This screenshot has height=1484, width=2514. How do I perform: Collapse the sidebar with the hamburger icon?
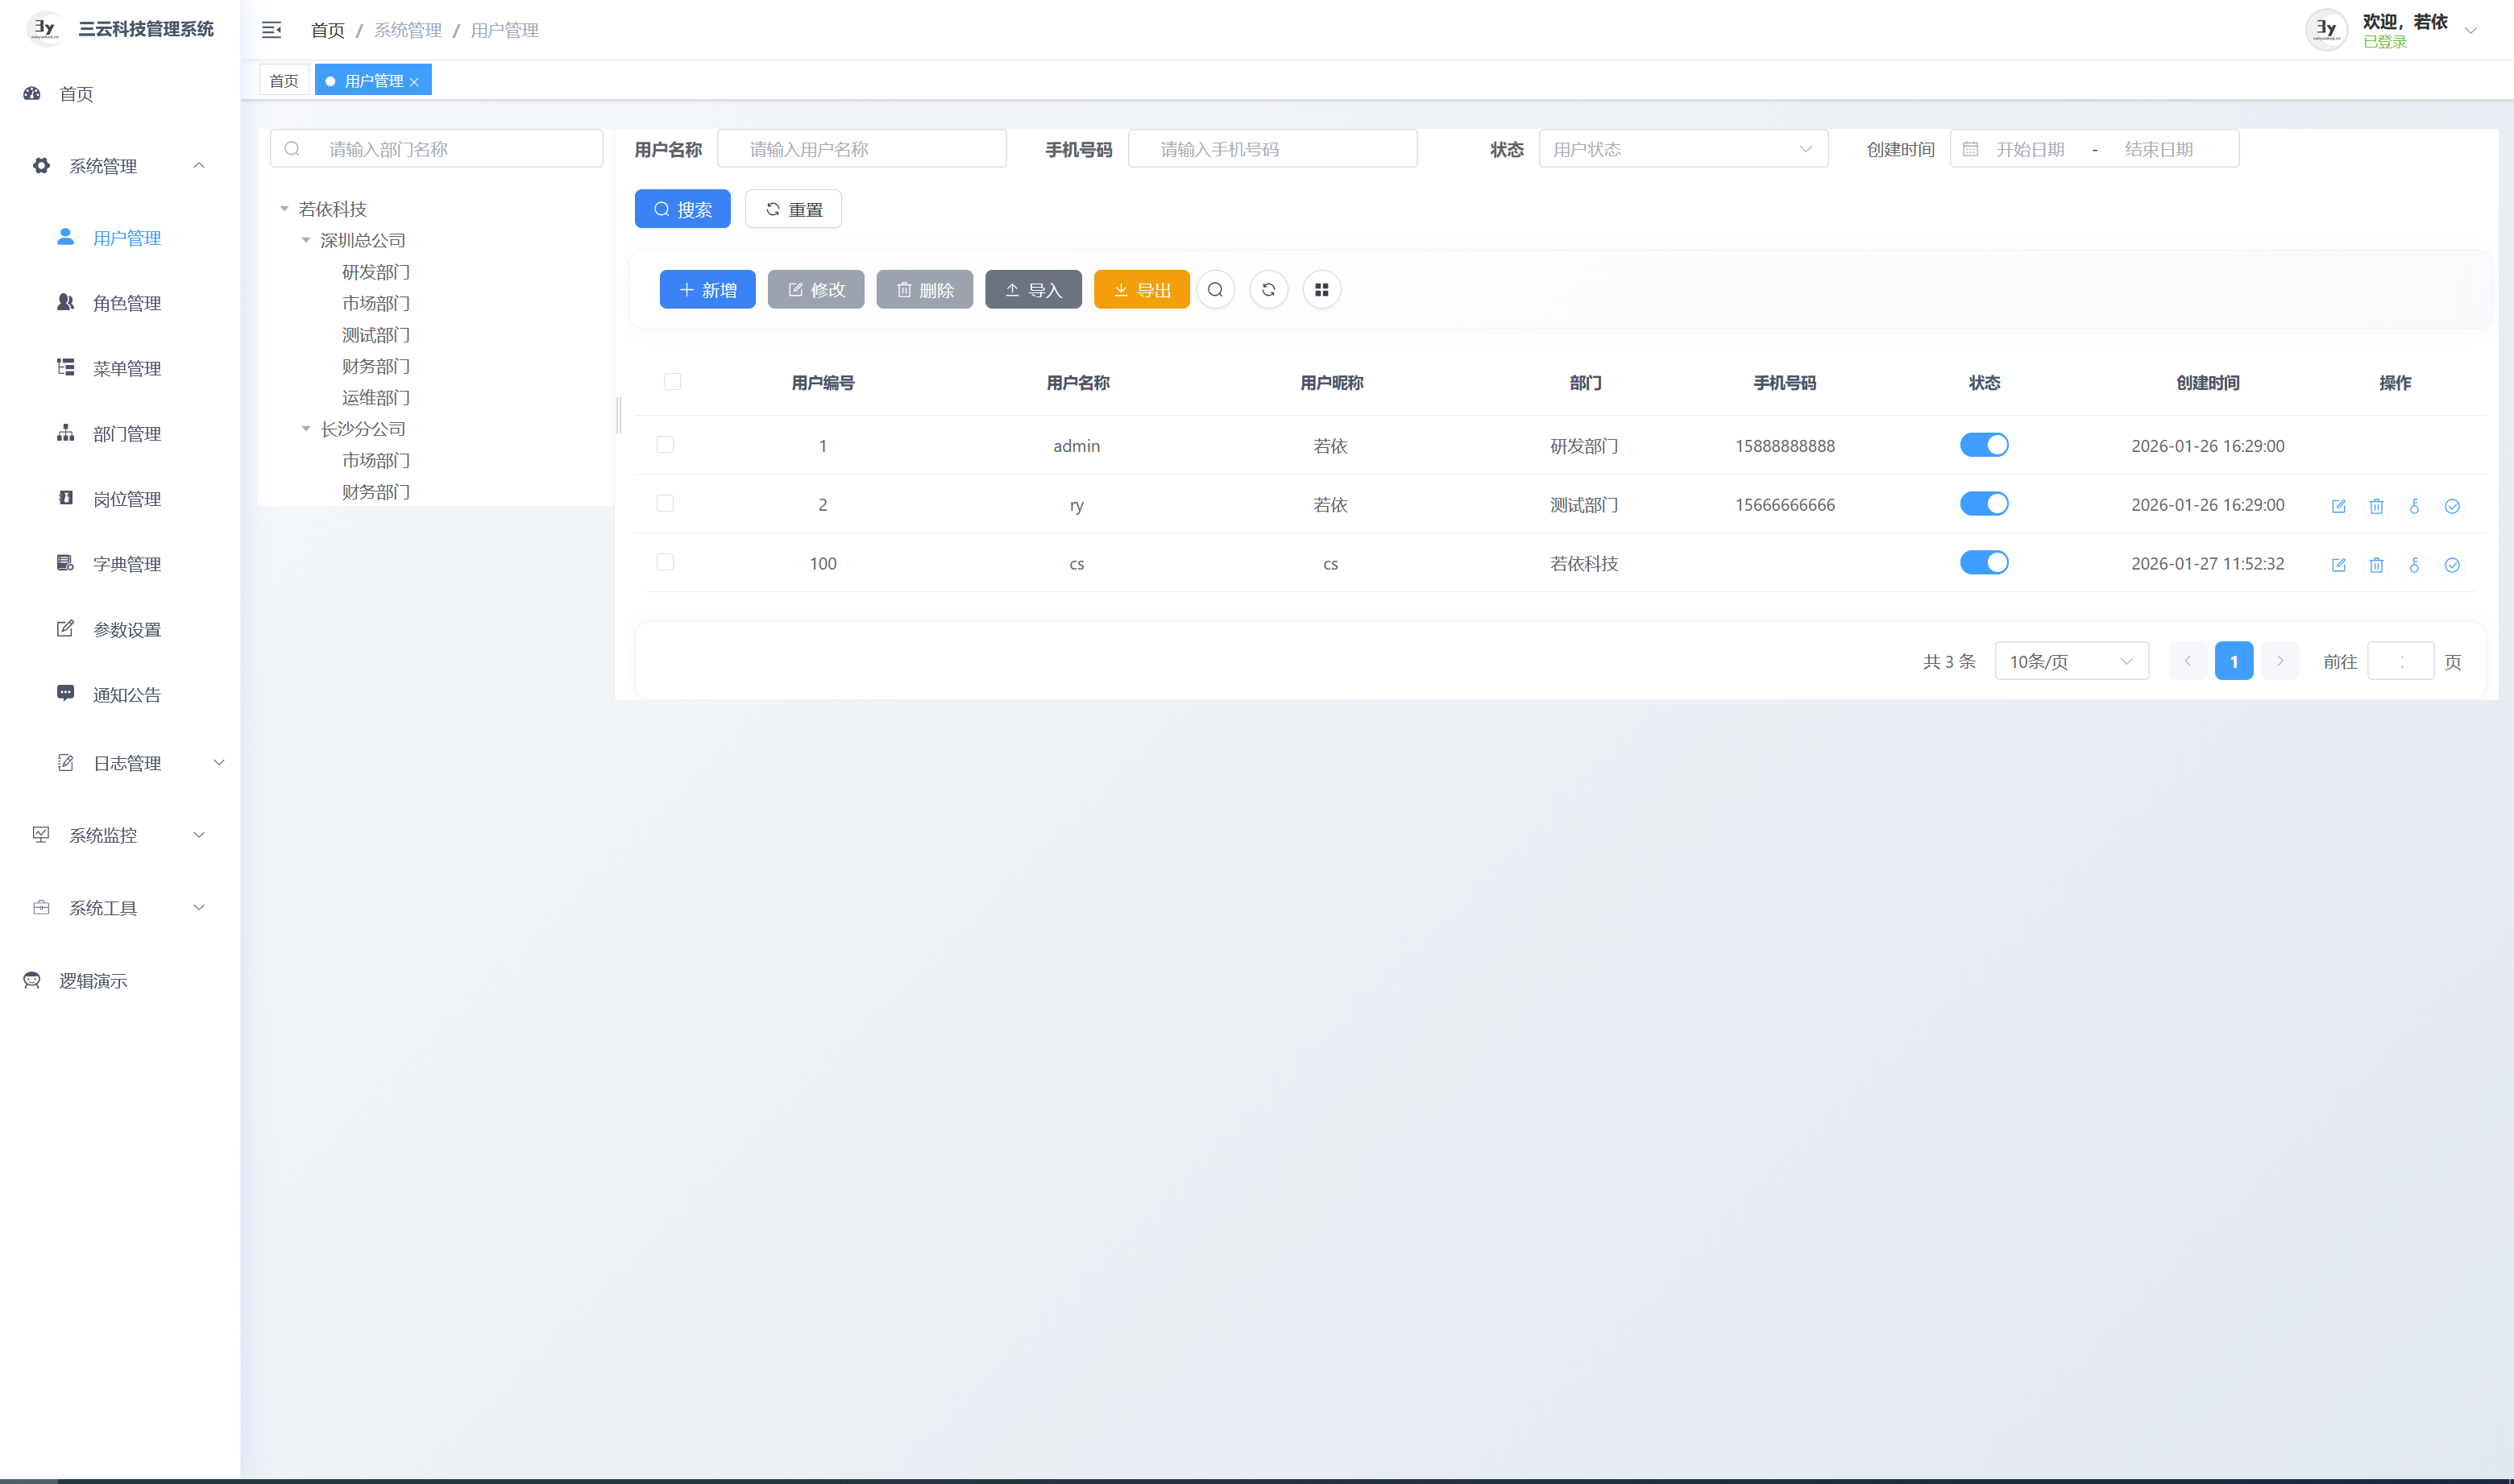point(271,30)
